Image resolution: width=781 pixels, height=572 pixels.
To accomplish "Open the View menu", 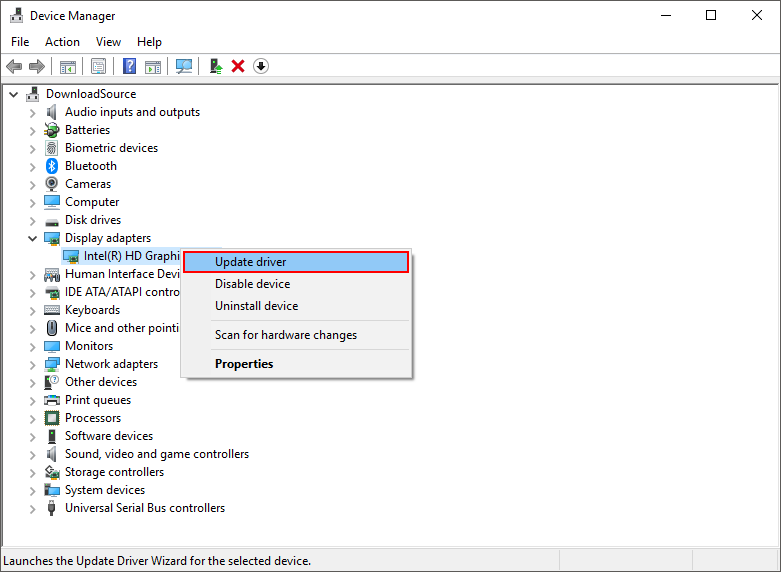I will tap(108, 42).
